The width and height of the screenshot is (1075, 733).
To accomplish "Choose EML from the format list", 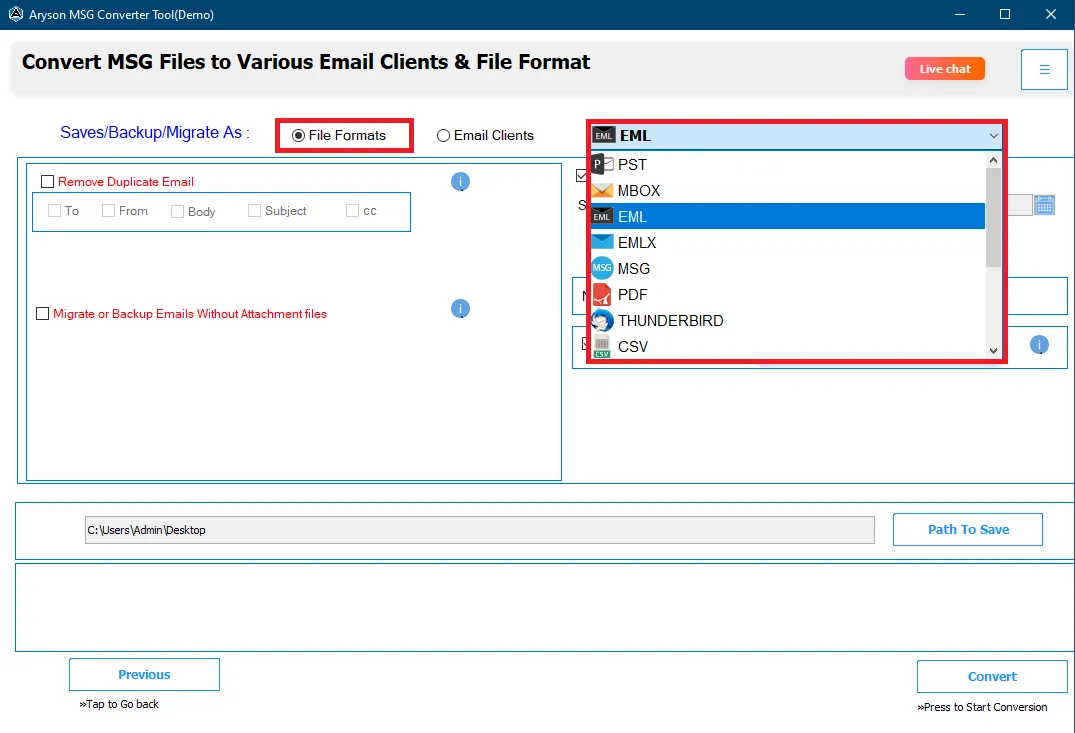I will (x=788, y=217).
